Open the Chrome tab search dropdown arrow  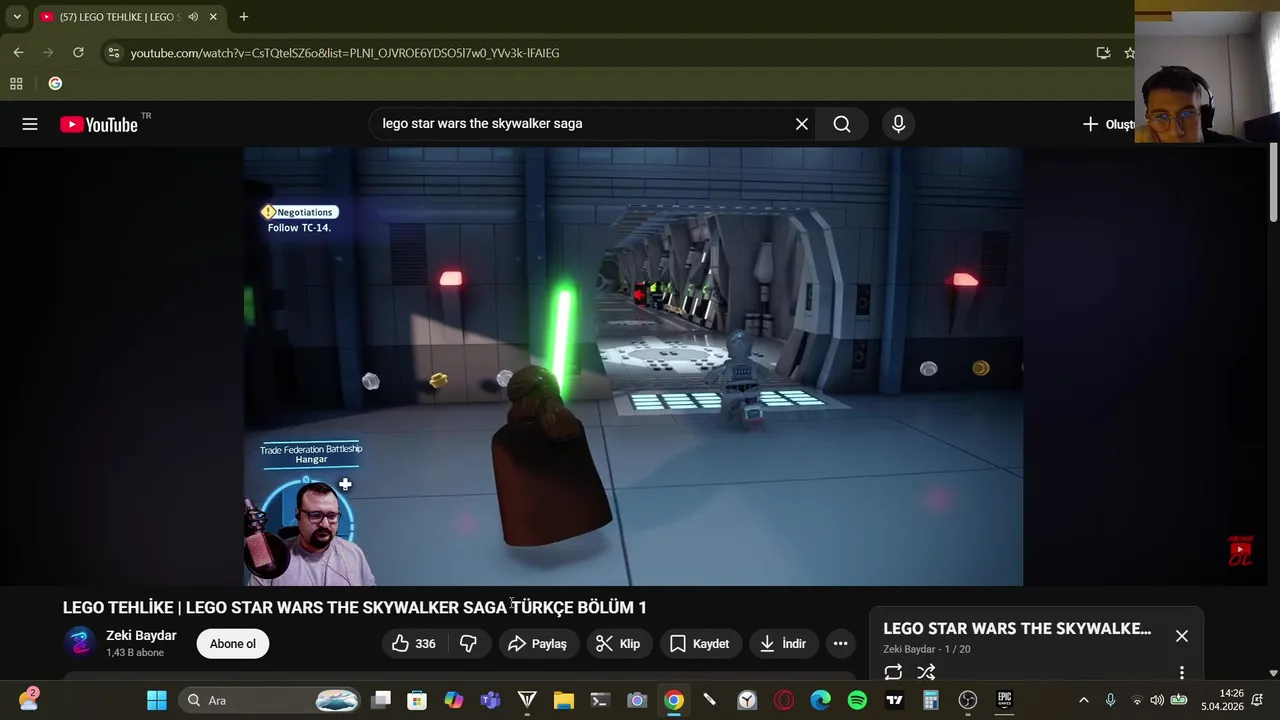tap(17, 17)
